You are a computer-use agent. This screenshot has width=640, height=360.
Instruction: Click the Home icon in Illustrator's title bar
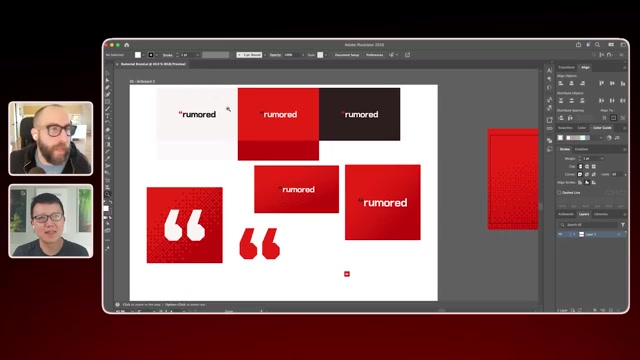(x=127, y=45)
